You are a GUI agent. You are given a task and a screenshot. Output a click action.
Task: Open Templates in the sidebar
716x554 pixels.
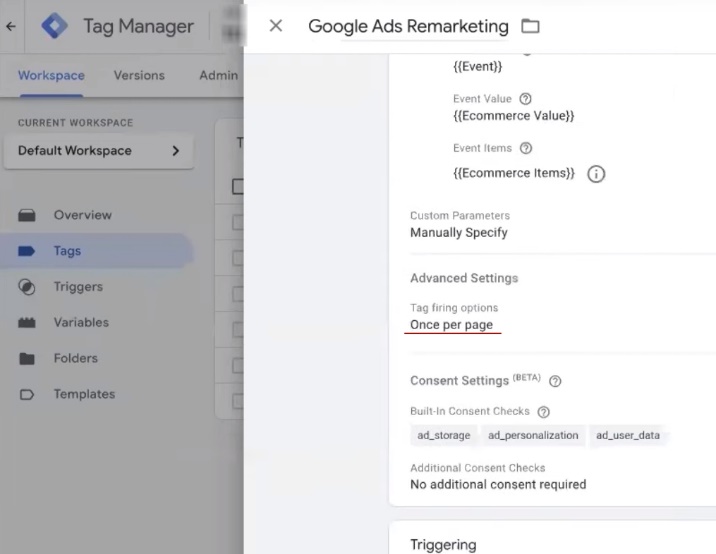(84, 394)
